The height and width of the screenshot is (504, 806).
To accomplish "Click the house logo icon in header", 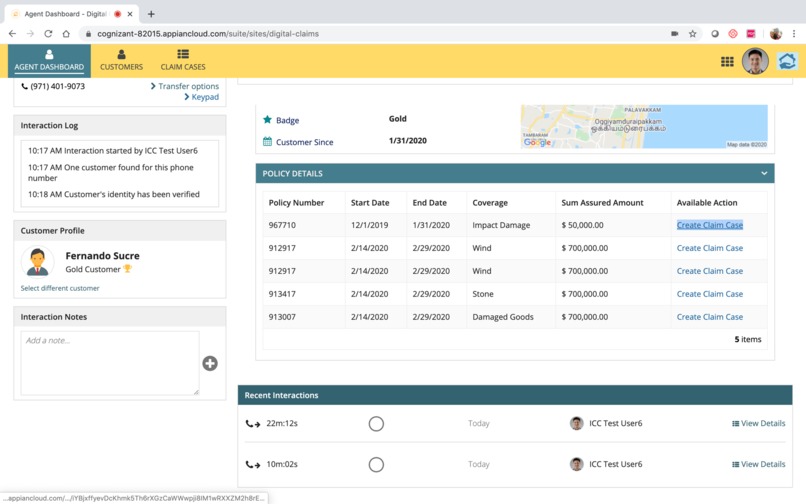I will (787, 61).
